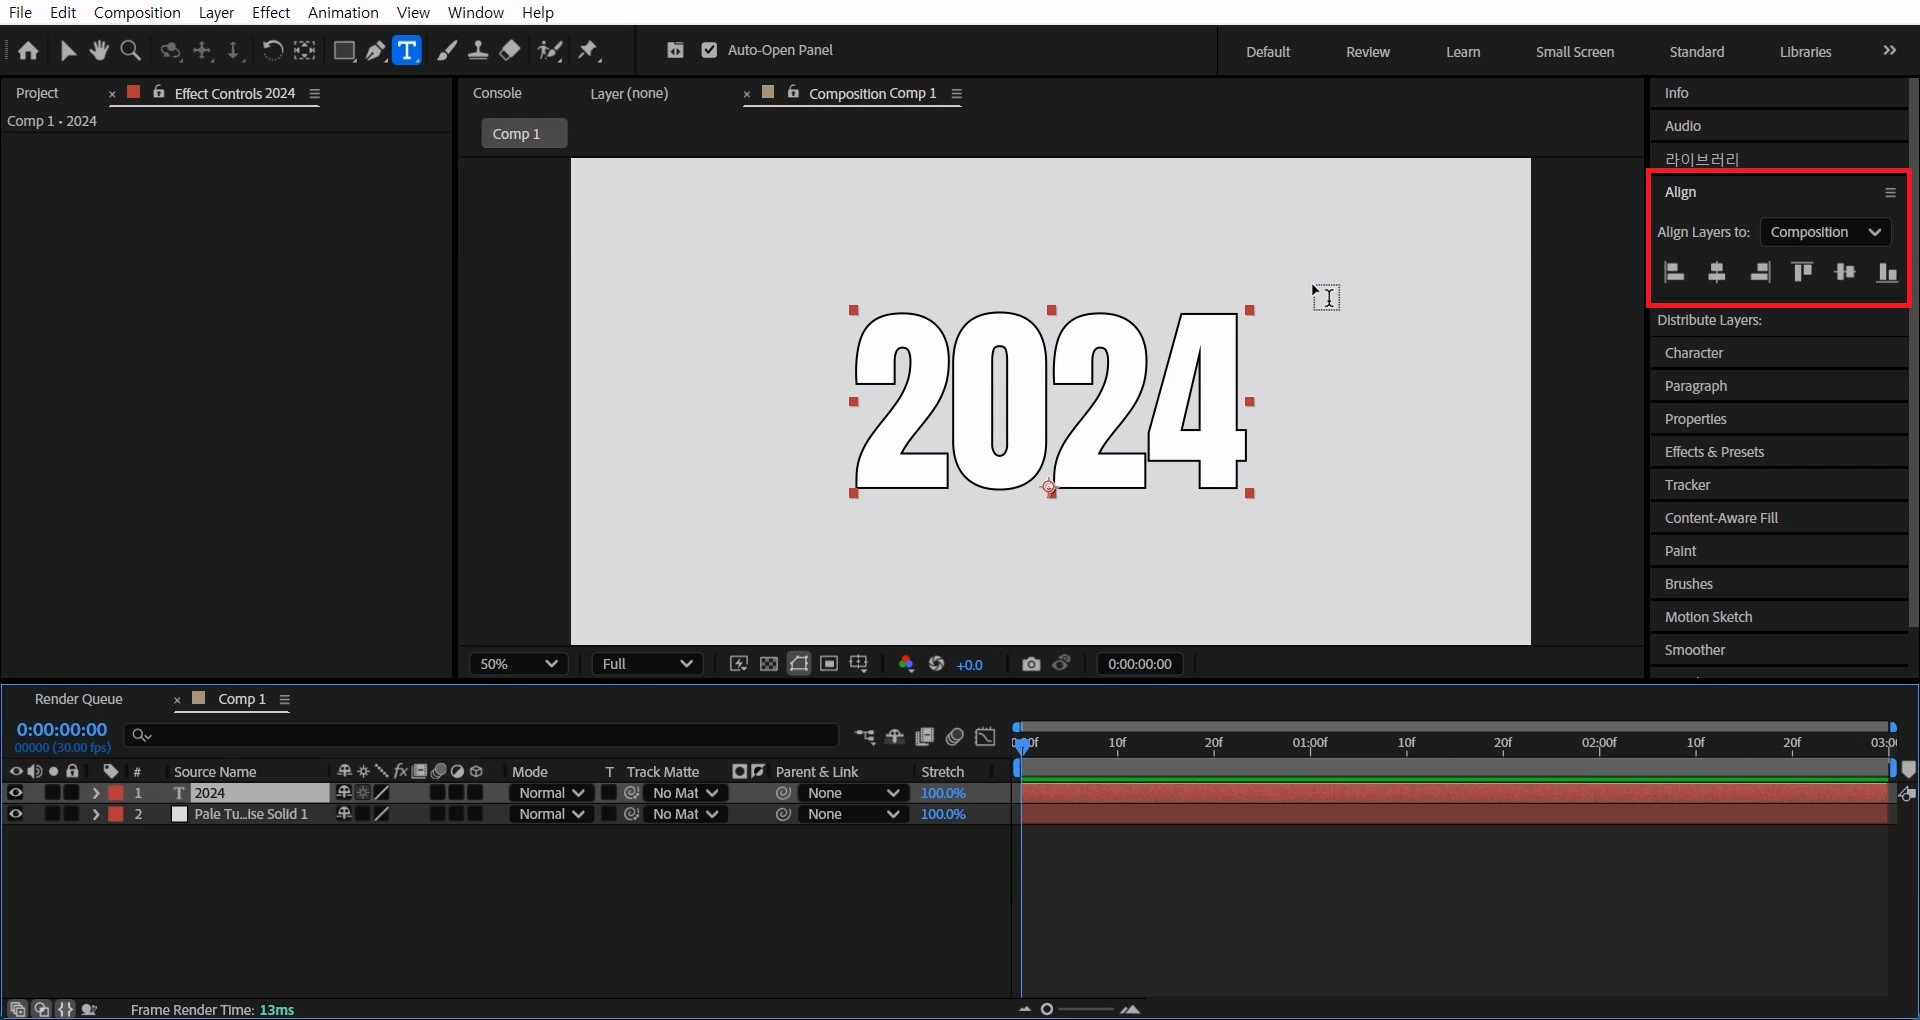1920x1020 pixels.
Task: Open the Graph Editor icon
Action: (985, 737)
